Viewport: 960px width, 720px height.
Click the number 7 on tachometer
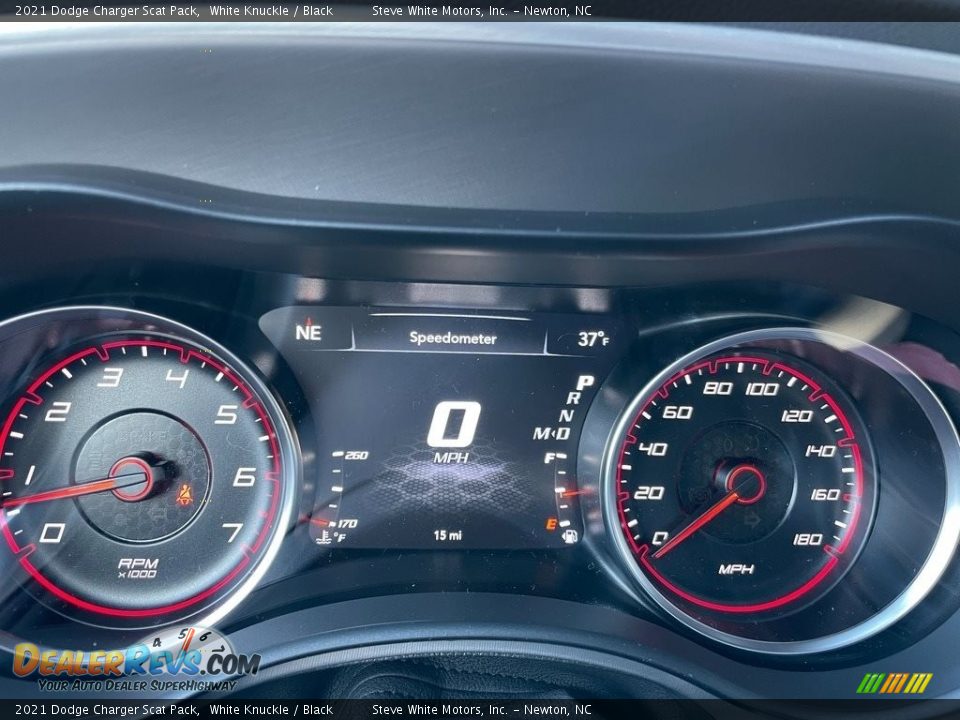point(233,532)
